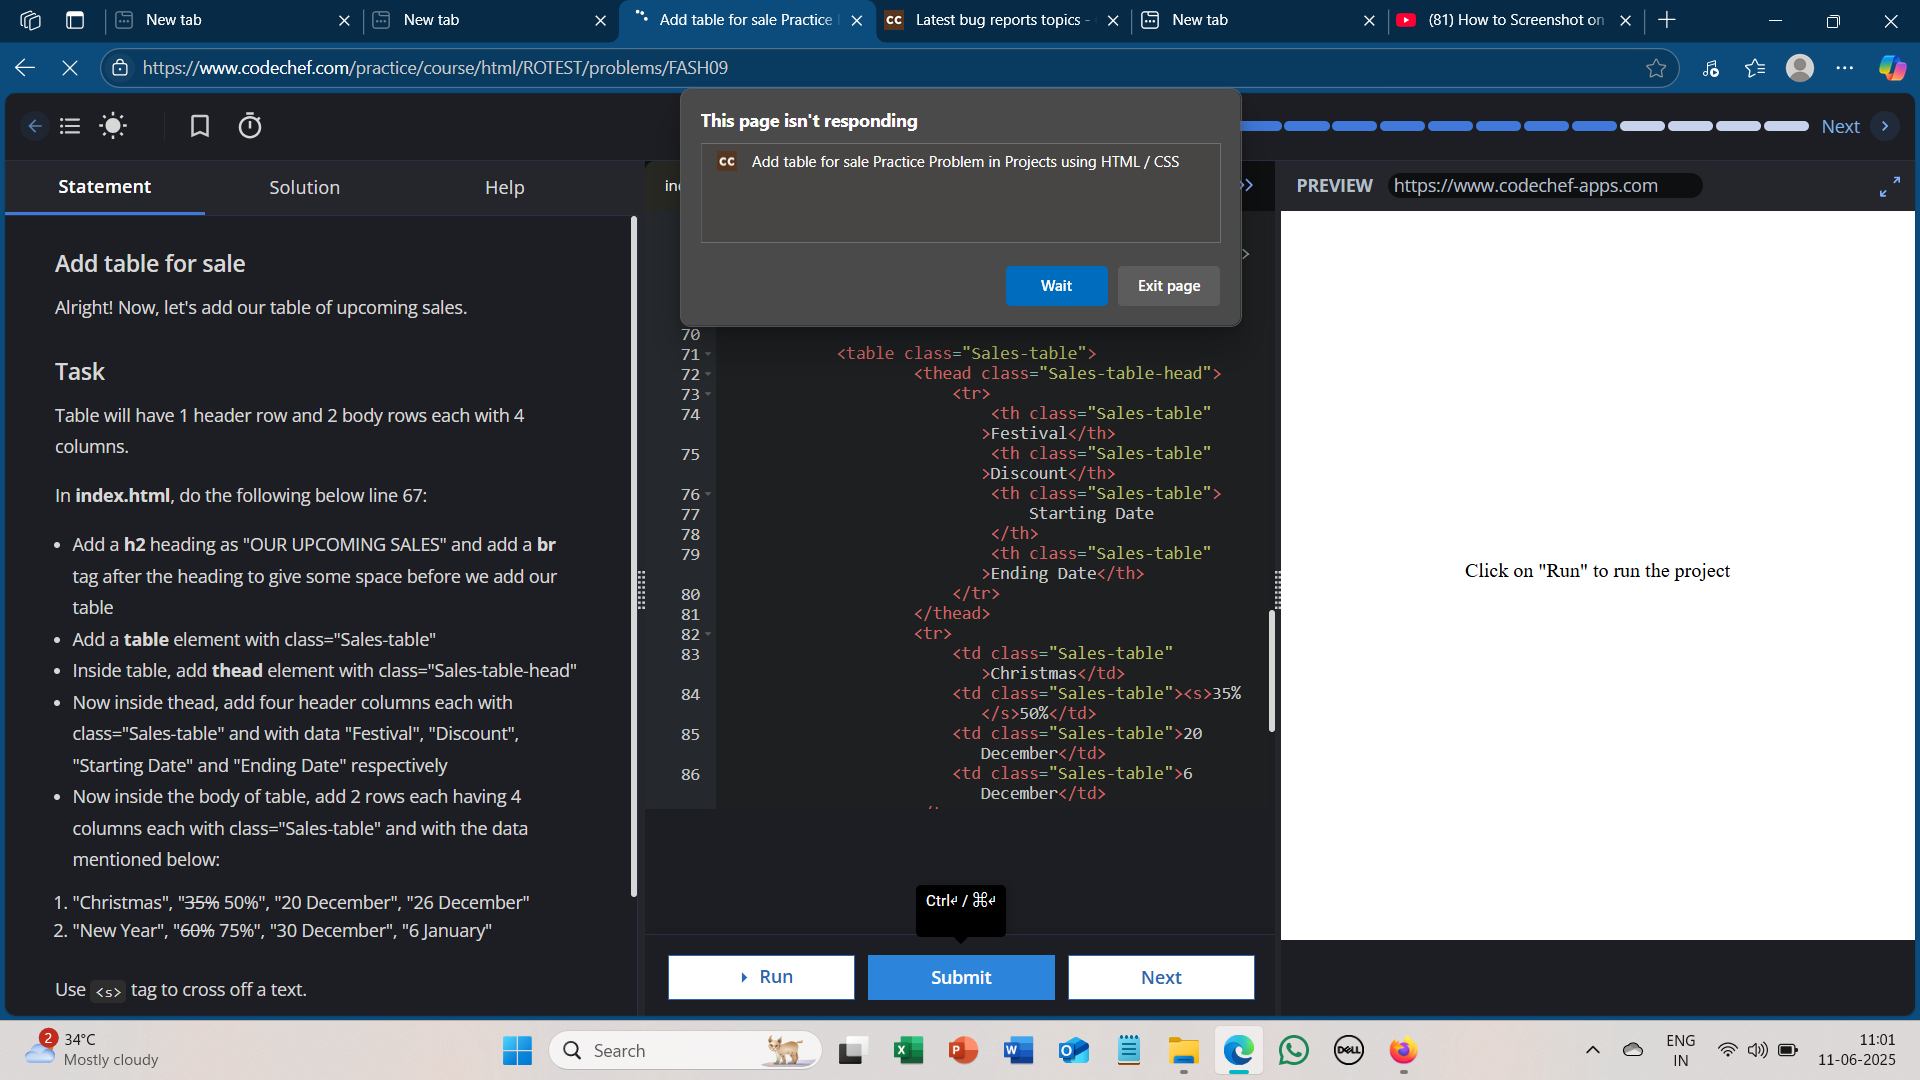Click the bookmark icon in the toolbar
Screen dimensions: 1920x1080
click(x=200, y=126)
